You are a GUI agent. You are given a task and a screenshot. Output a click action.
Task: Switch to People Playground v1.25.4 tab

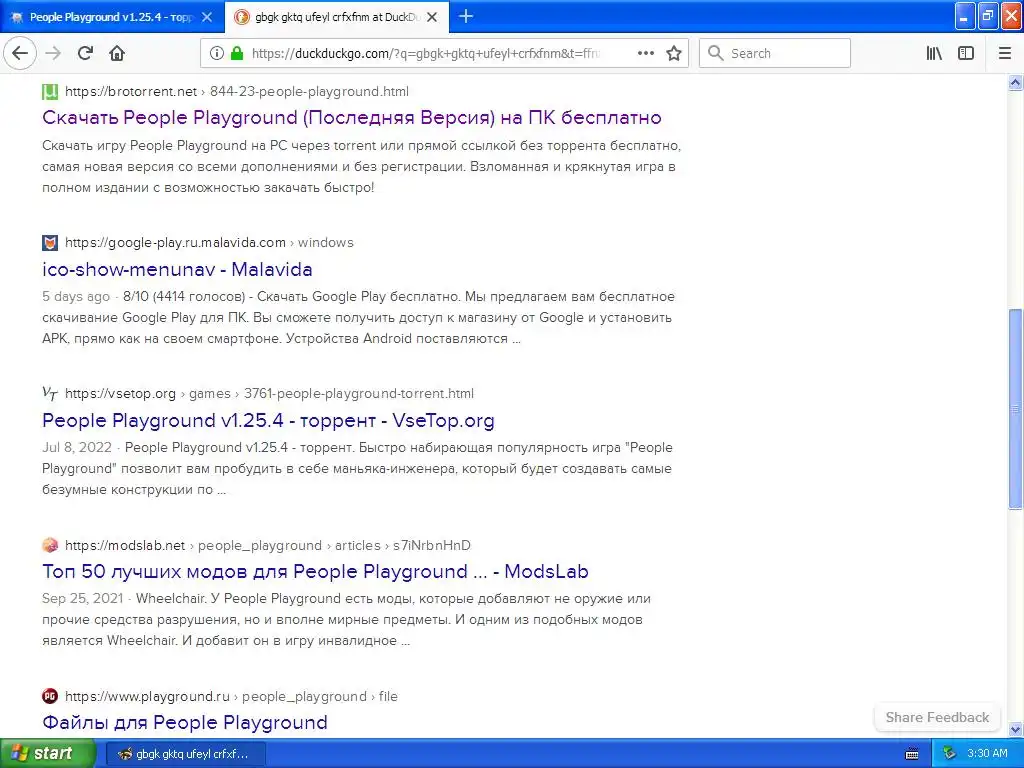(x=111, y=17)
